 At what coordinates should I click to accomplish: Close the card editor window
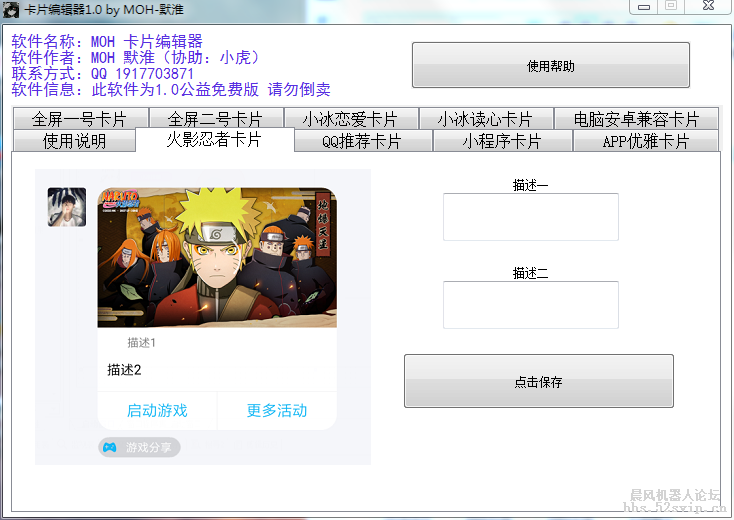(708, 6)
